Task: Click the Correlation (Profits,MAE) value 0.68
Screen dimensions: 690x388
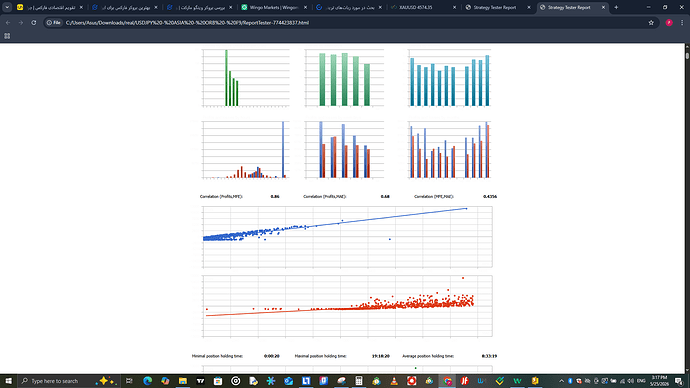Action: (385, 197)
